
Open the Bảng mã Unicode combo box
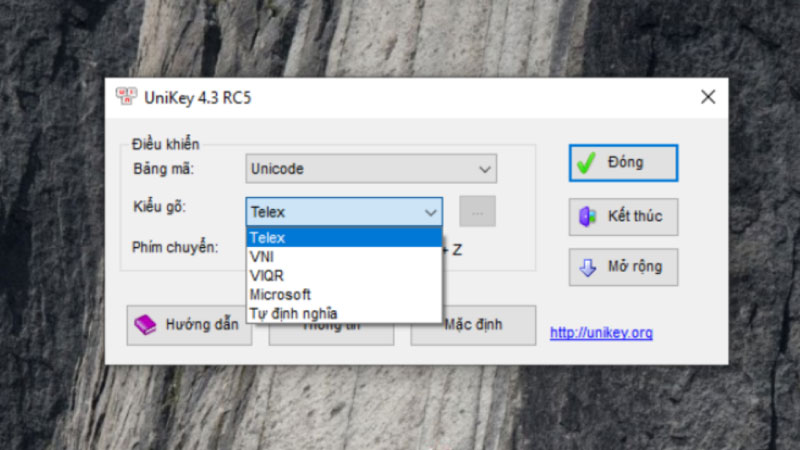click(x=371, y=168)
